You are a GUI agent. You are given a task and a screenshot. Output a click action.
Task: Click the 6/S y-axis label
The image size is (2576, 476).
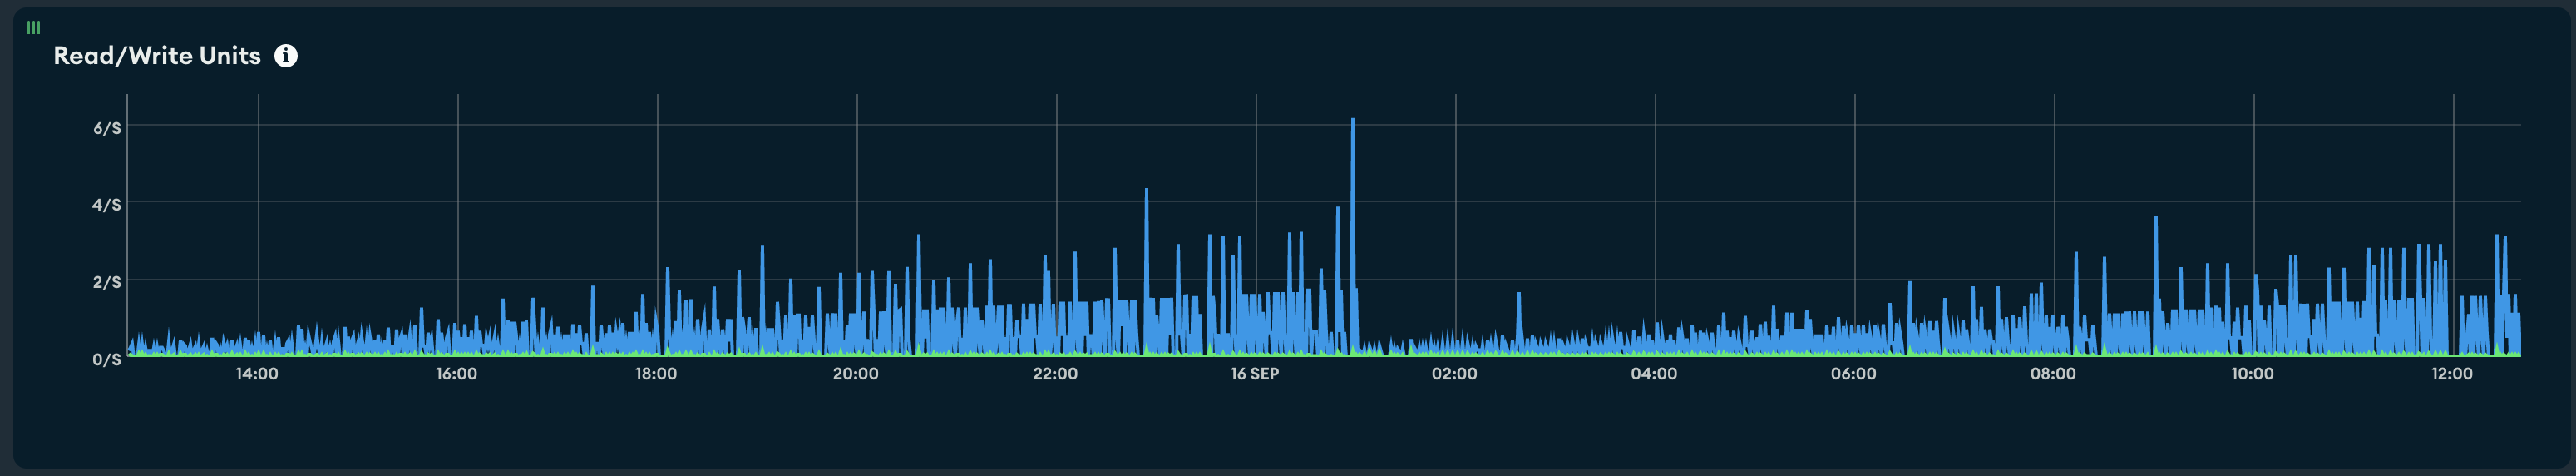pyautogui.click(x=107, y=128)
